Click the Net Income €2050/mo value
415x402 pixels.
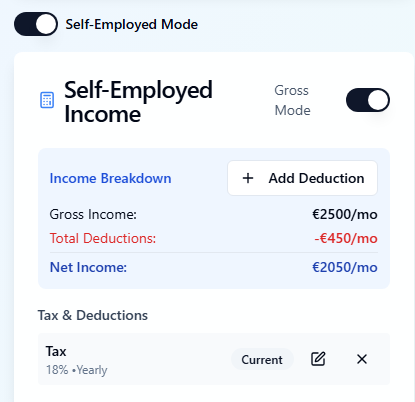tap(345, 267)
